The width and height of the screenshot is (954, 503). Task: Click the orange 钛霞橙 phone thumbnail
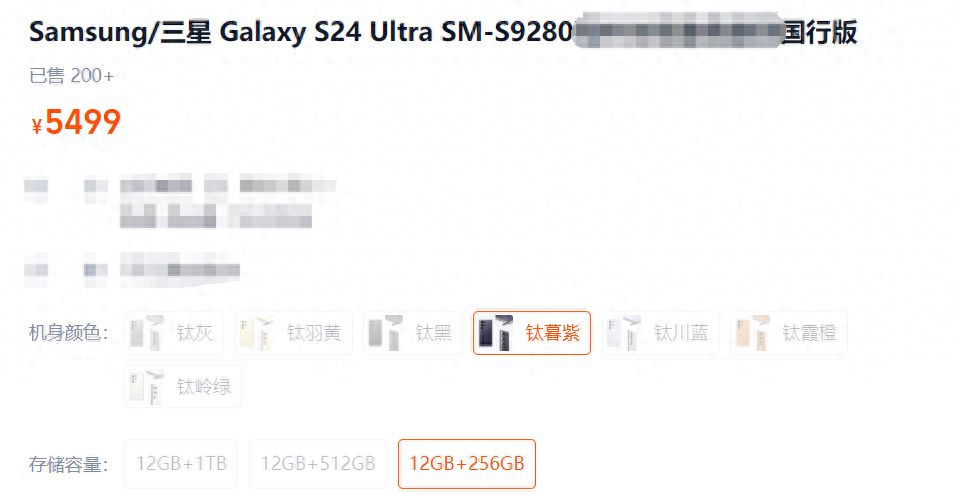tap(753, 333)
